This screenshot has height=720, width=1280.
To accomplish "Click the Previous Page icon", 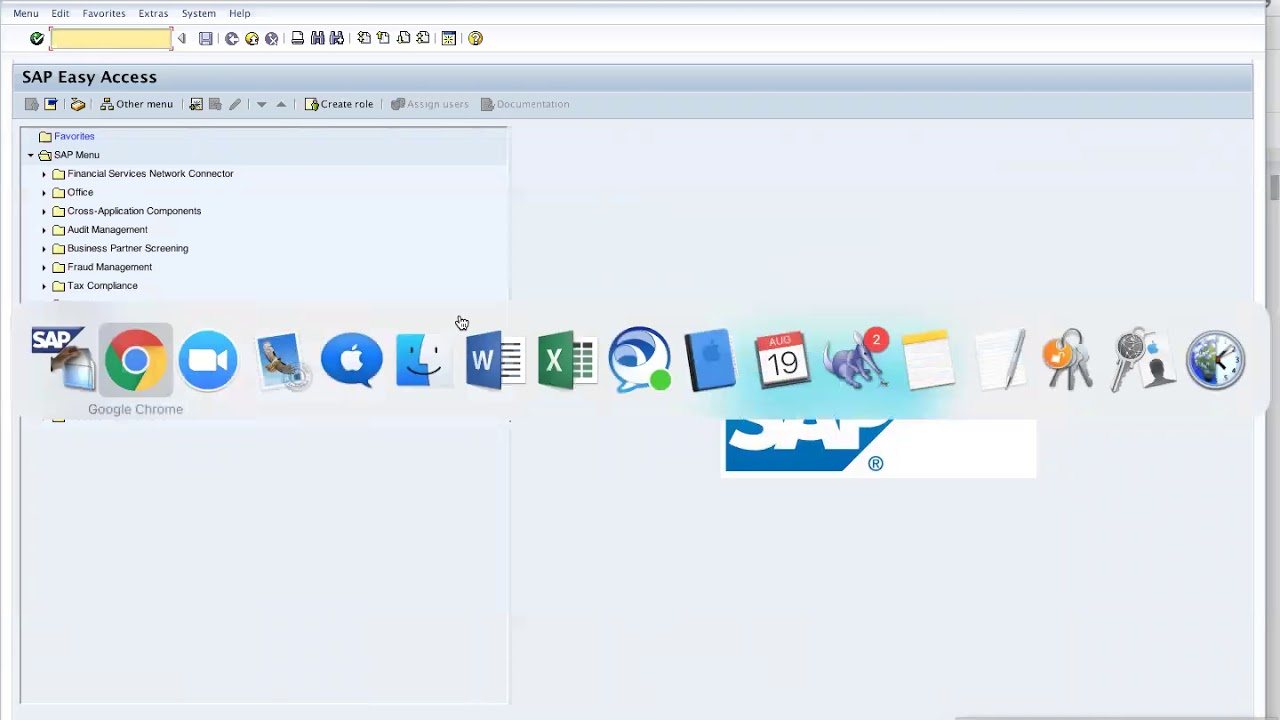I will pos(383,38).
